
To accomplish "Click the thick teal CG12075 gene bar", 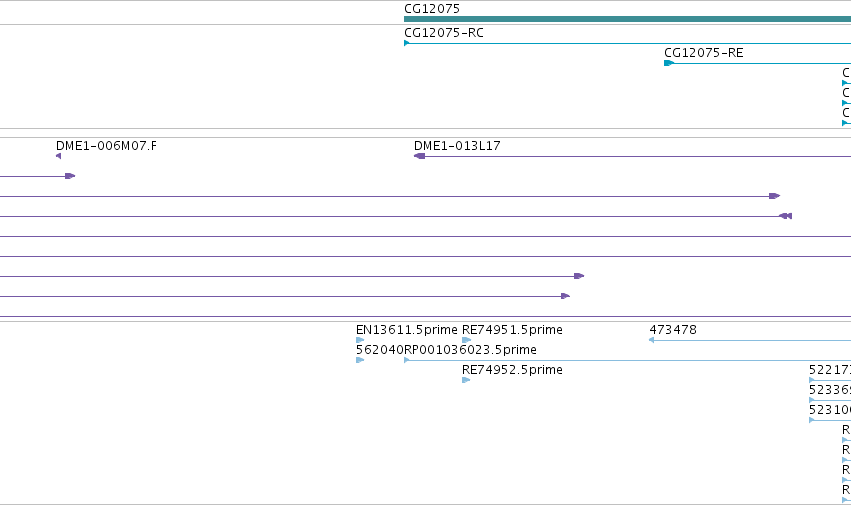I will (627, 20).
